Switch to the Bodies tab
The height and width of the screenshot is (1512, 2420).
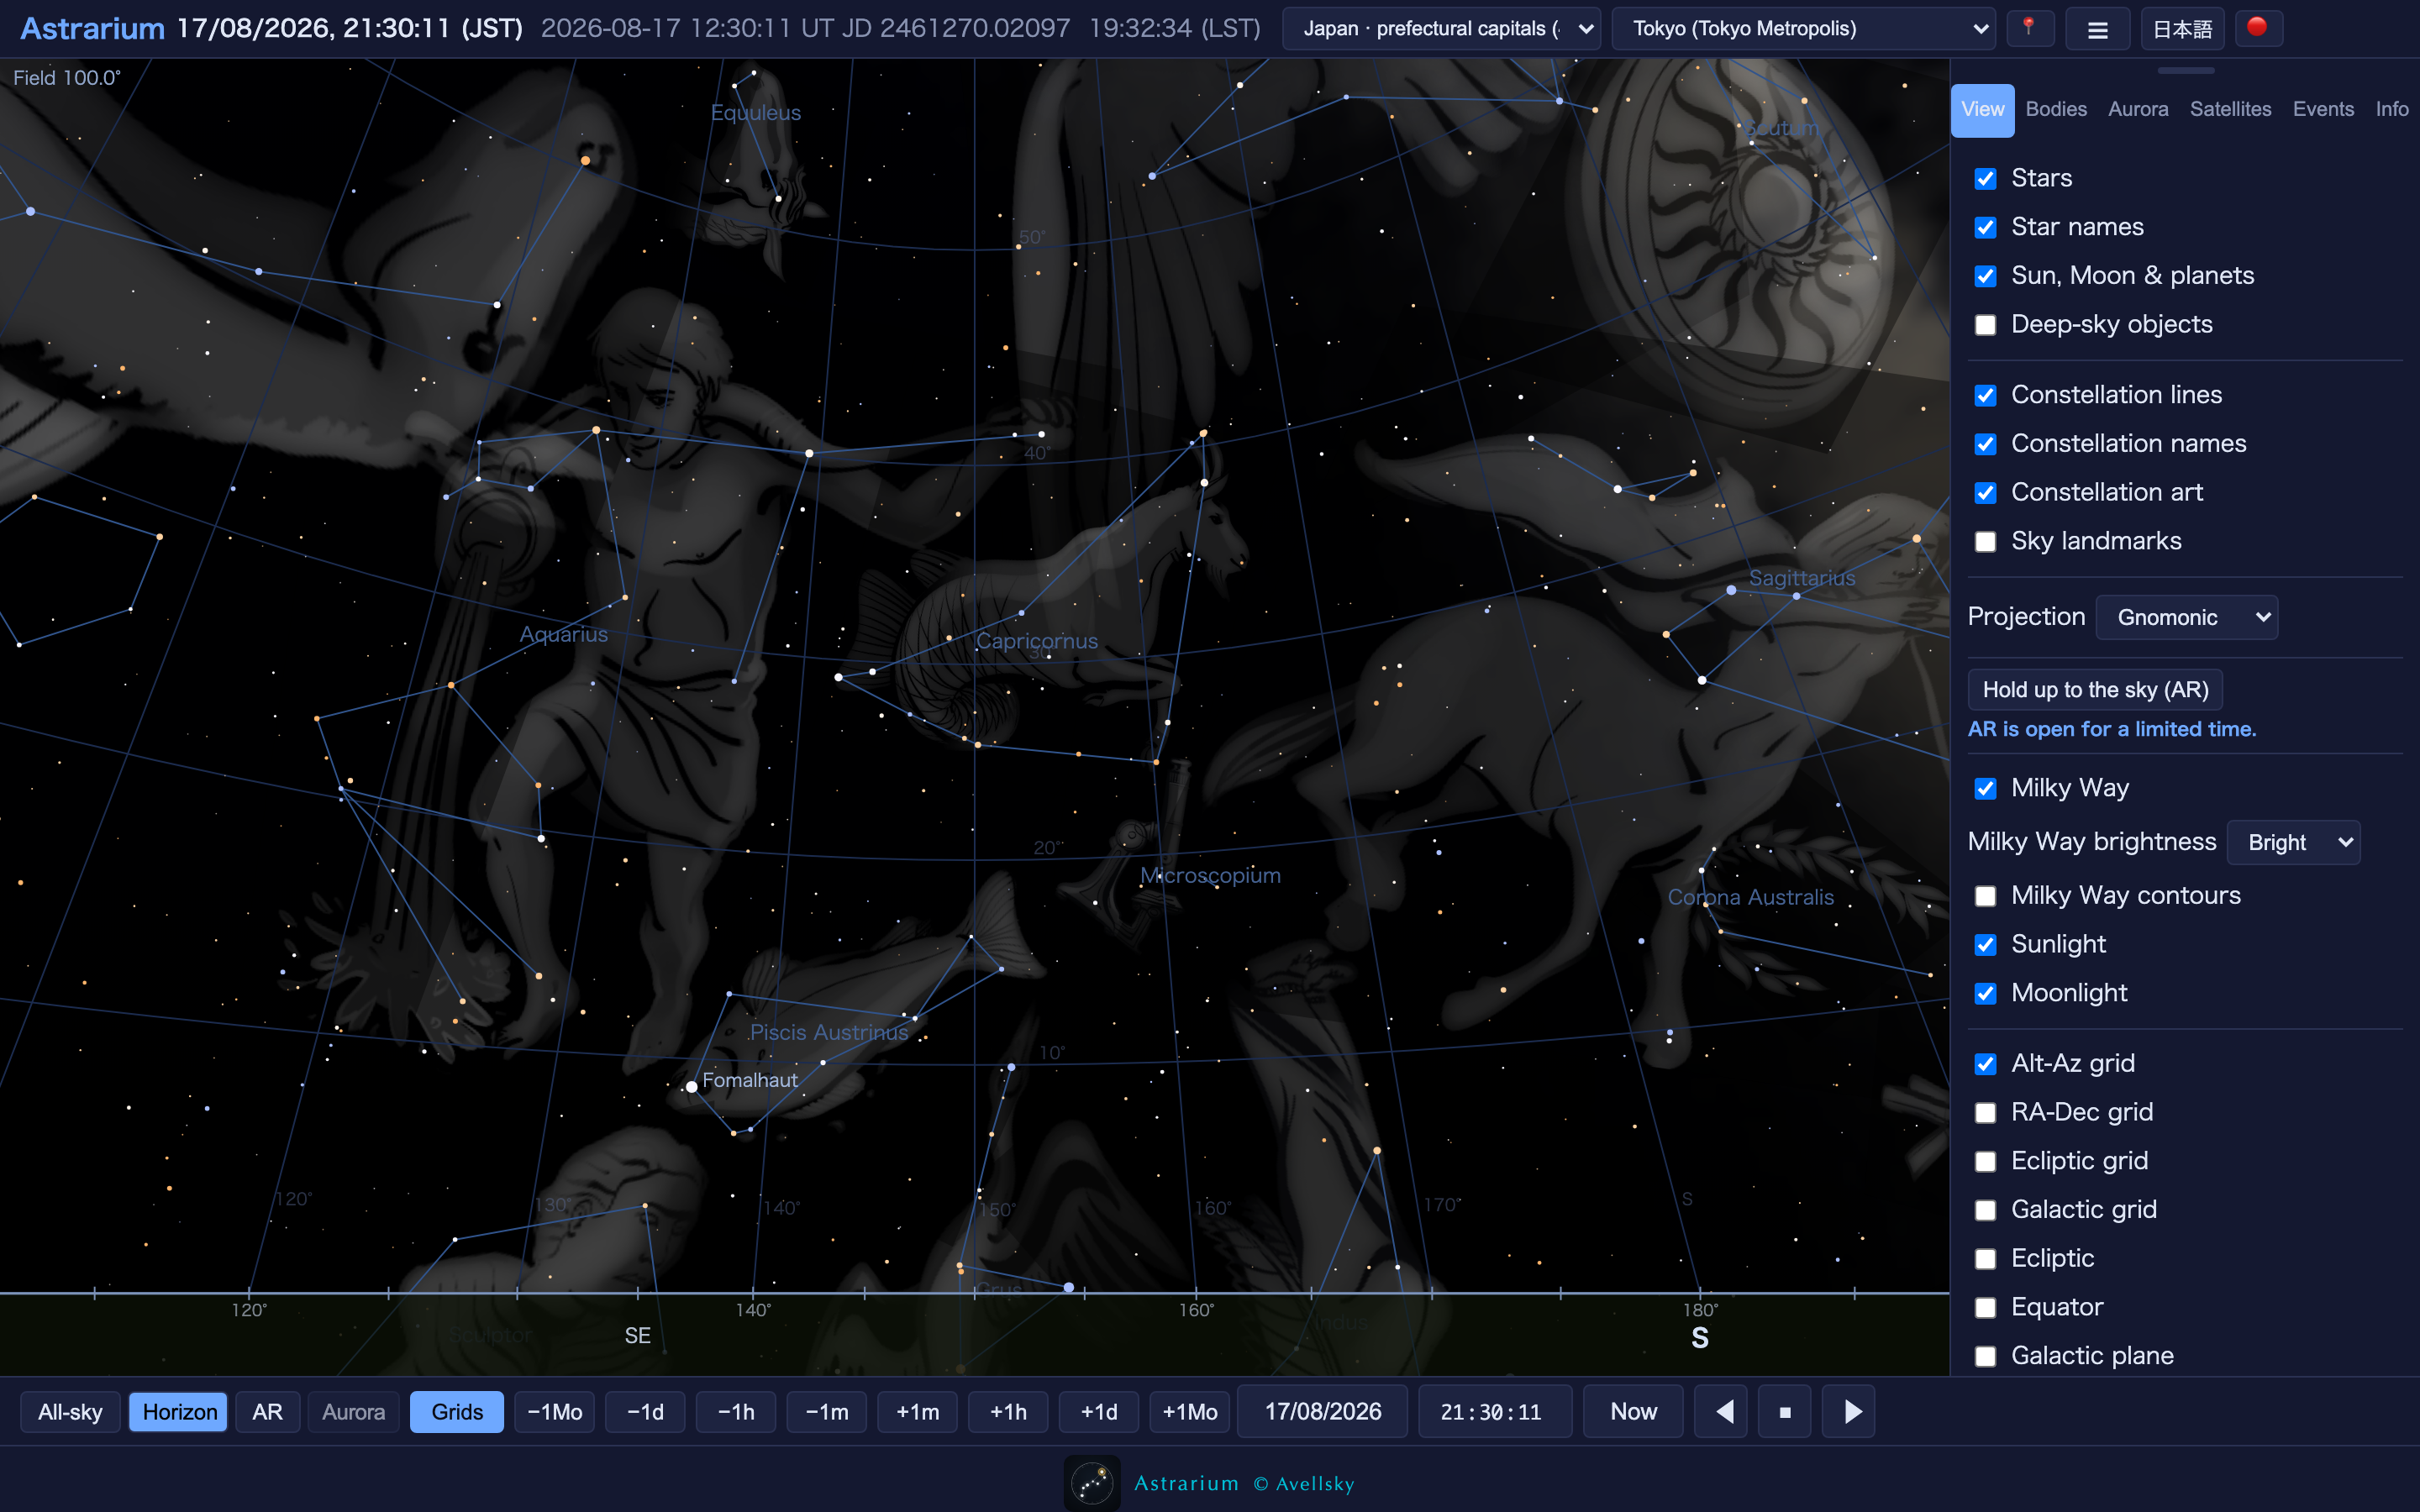(2056, 109)
